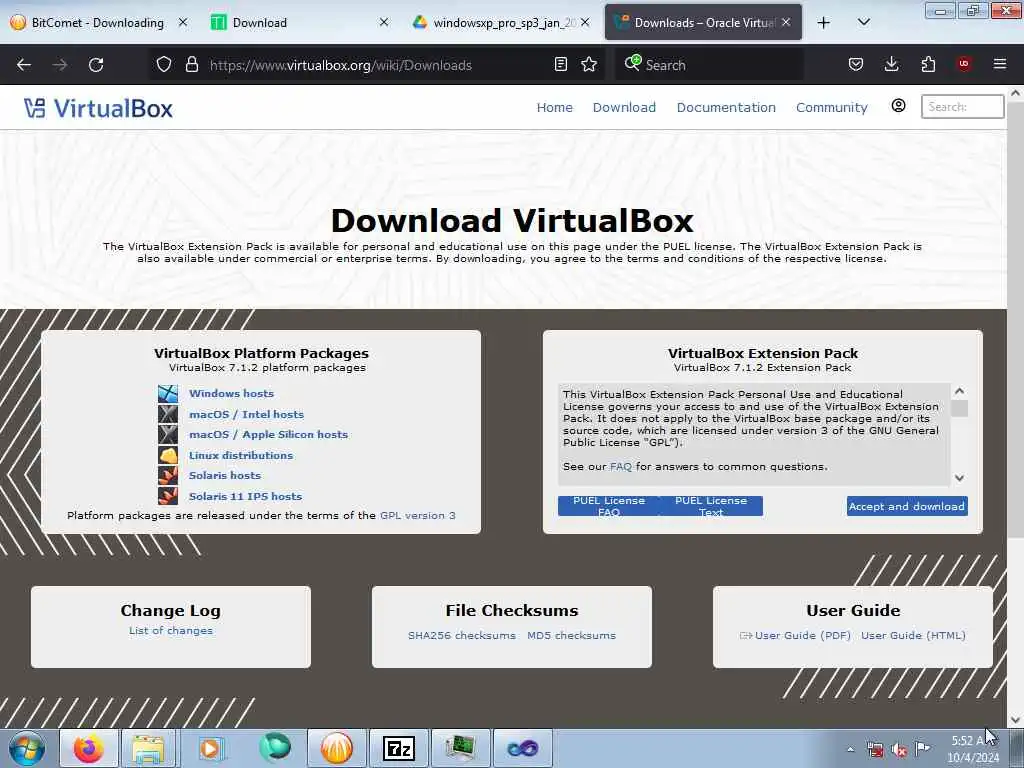Click the Solaris hosts link
Viewport: 1024px width, 768px height.
[x=225, y=475]
